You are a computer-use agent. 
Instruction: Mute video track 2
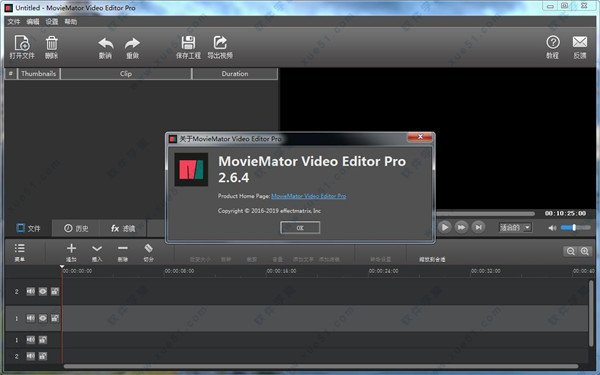coord(31,292)
